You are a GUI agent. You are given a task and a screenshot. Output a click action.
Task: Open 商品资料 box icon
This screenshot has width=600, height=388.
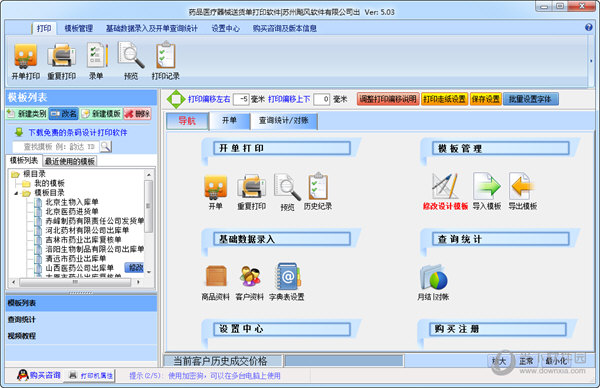[215, 282]
